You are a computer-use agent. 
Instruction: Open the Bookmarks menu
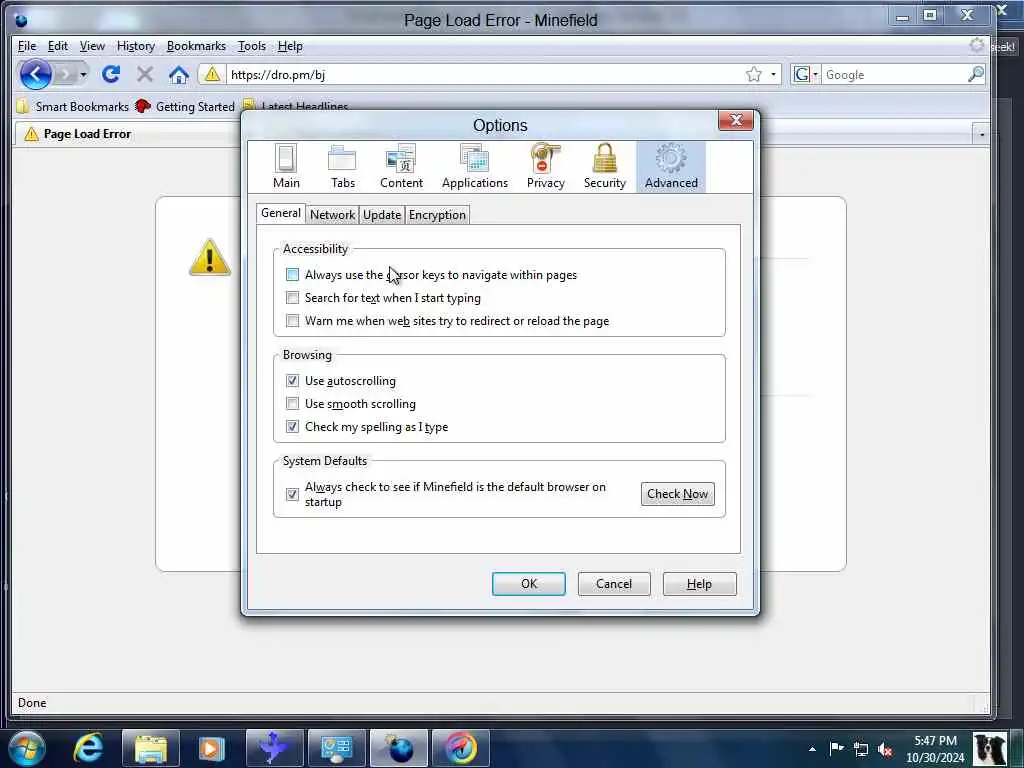point(196,46)
